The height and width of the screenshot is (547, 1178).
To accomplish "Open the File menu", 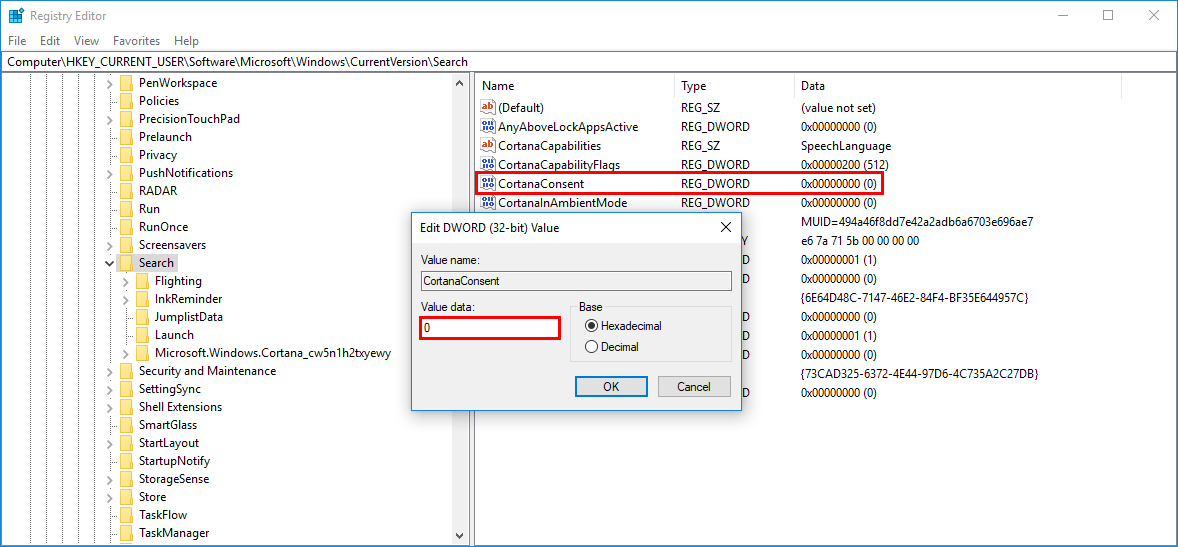I will [17, 41].
